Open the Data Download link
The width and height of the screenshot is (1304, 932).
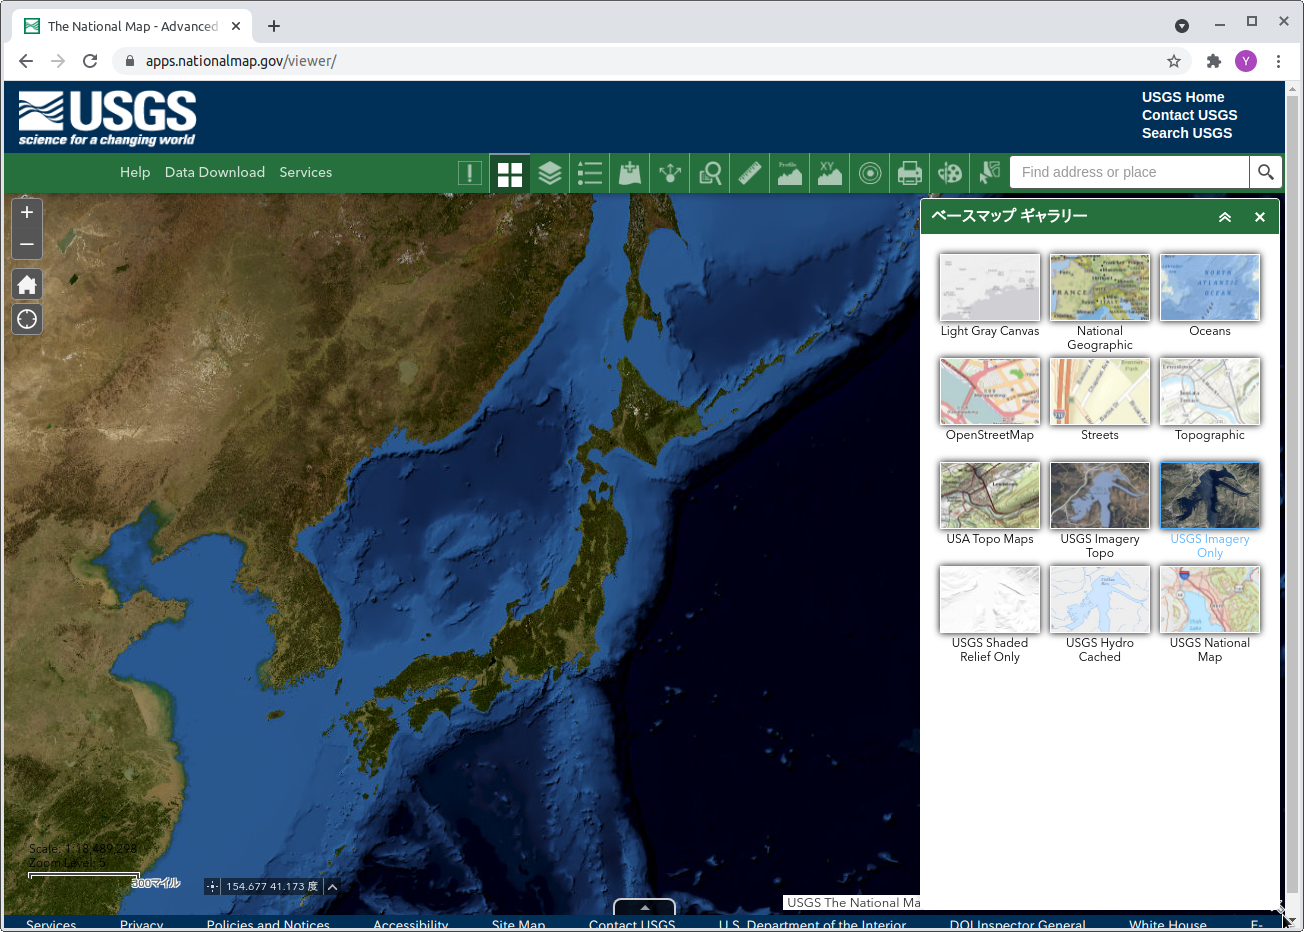215,172
